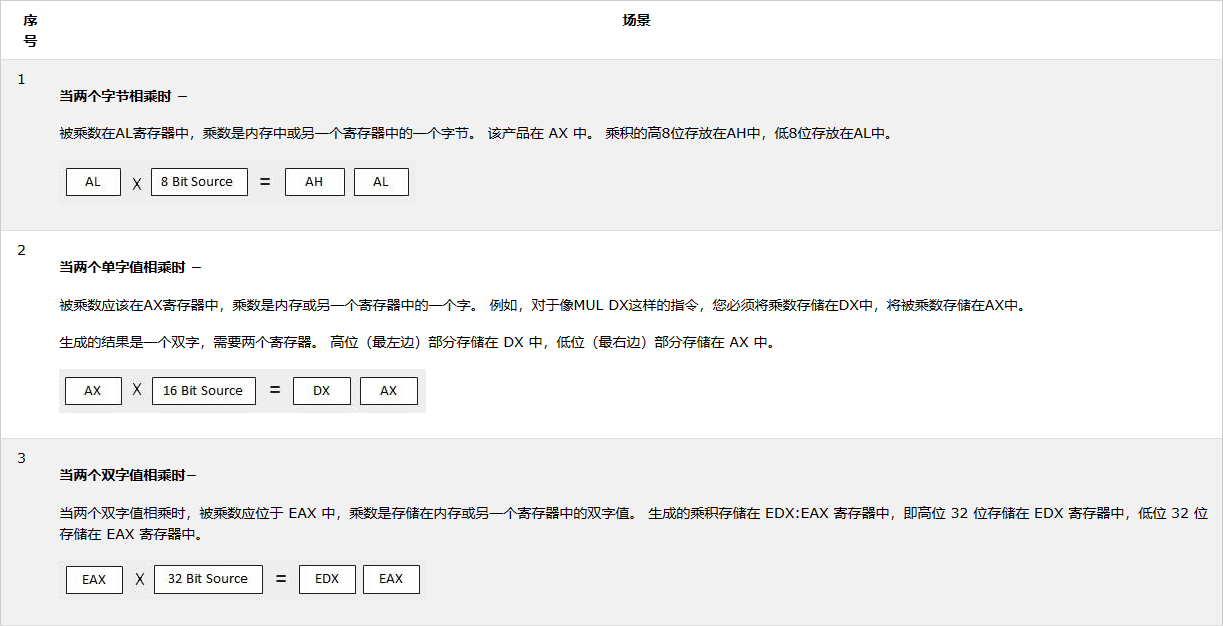Click the 16 Bit Source box
Image resolution: width=1223 pixels, height=626 pixels.
203,391
